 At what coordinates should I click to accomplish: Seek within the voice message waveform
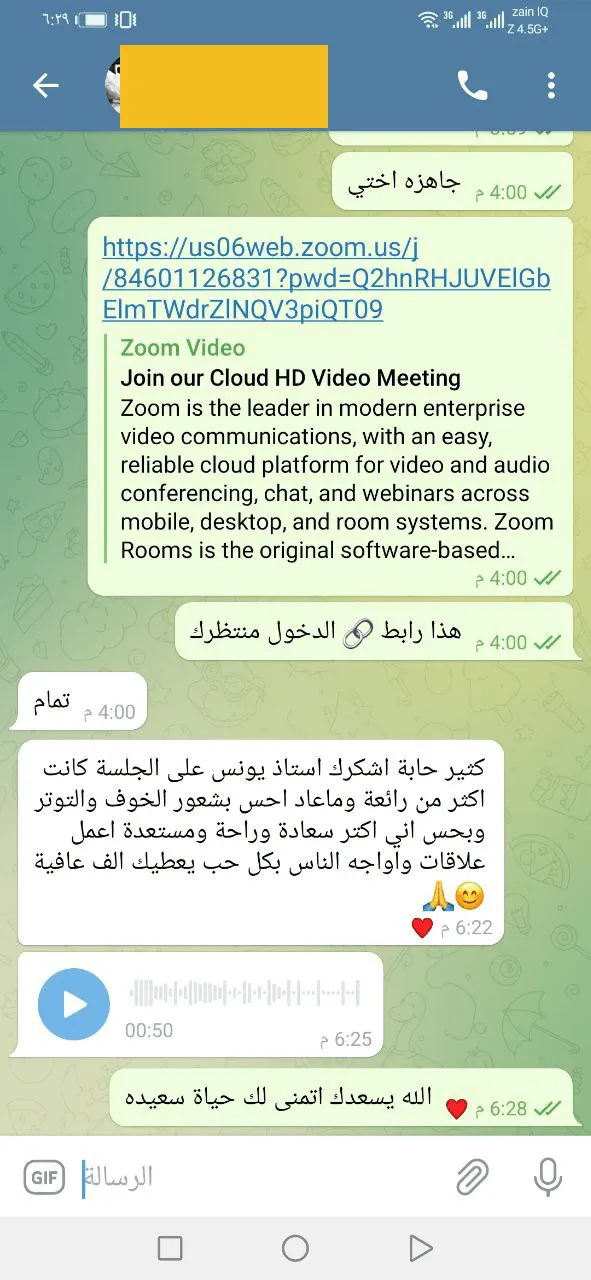(x=244, y=994)
